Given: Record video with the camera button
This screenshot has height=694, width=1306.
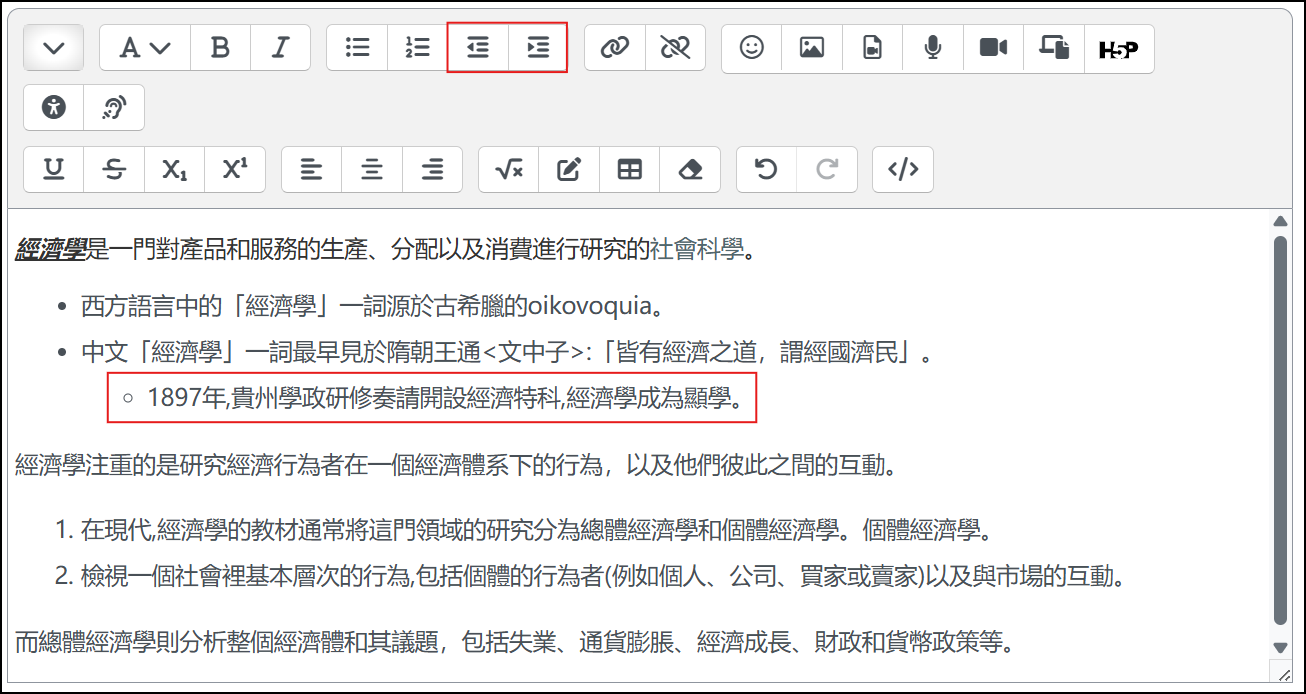Looking at the screenshot, I should pyautogui.click(x=993, y=48).
